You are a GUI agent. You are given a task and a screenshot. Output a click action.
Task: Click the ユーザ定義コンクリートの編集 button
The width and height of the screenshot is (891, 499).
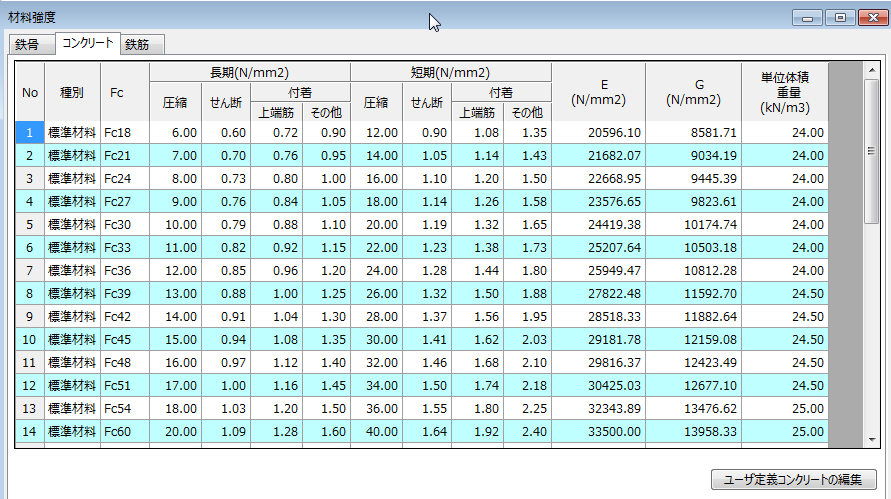tap(793, 480)
